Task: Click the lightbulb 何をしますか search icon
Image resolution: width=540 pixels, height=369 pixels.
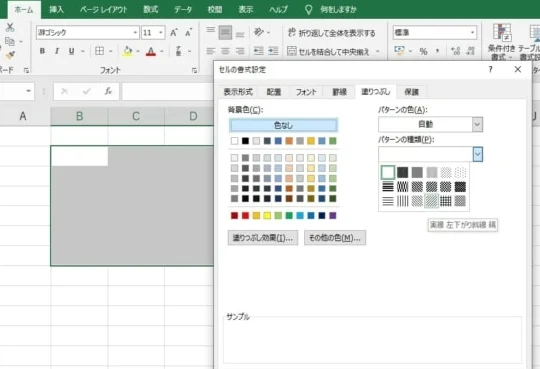Action: point(309,9)
